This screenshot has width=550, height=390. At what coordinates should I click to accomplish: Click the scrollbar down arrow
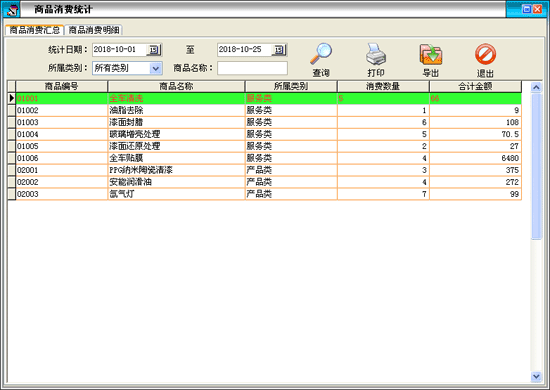tap(536, 376)
